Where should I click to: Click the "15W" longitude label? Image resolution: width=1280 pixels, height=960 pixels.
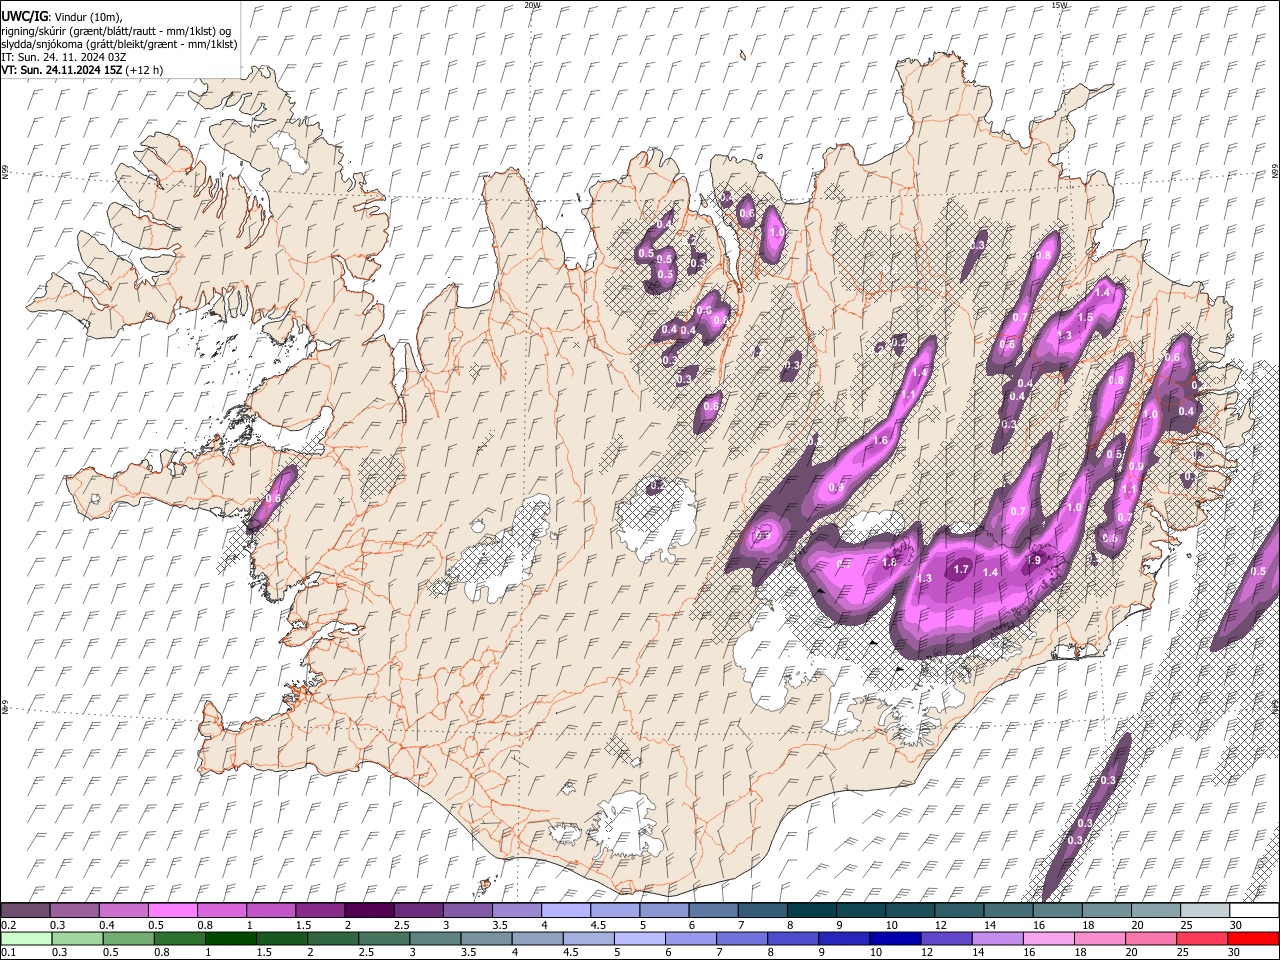(1059, 5)
